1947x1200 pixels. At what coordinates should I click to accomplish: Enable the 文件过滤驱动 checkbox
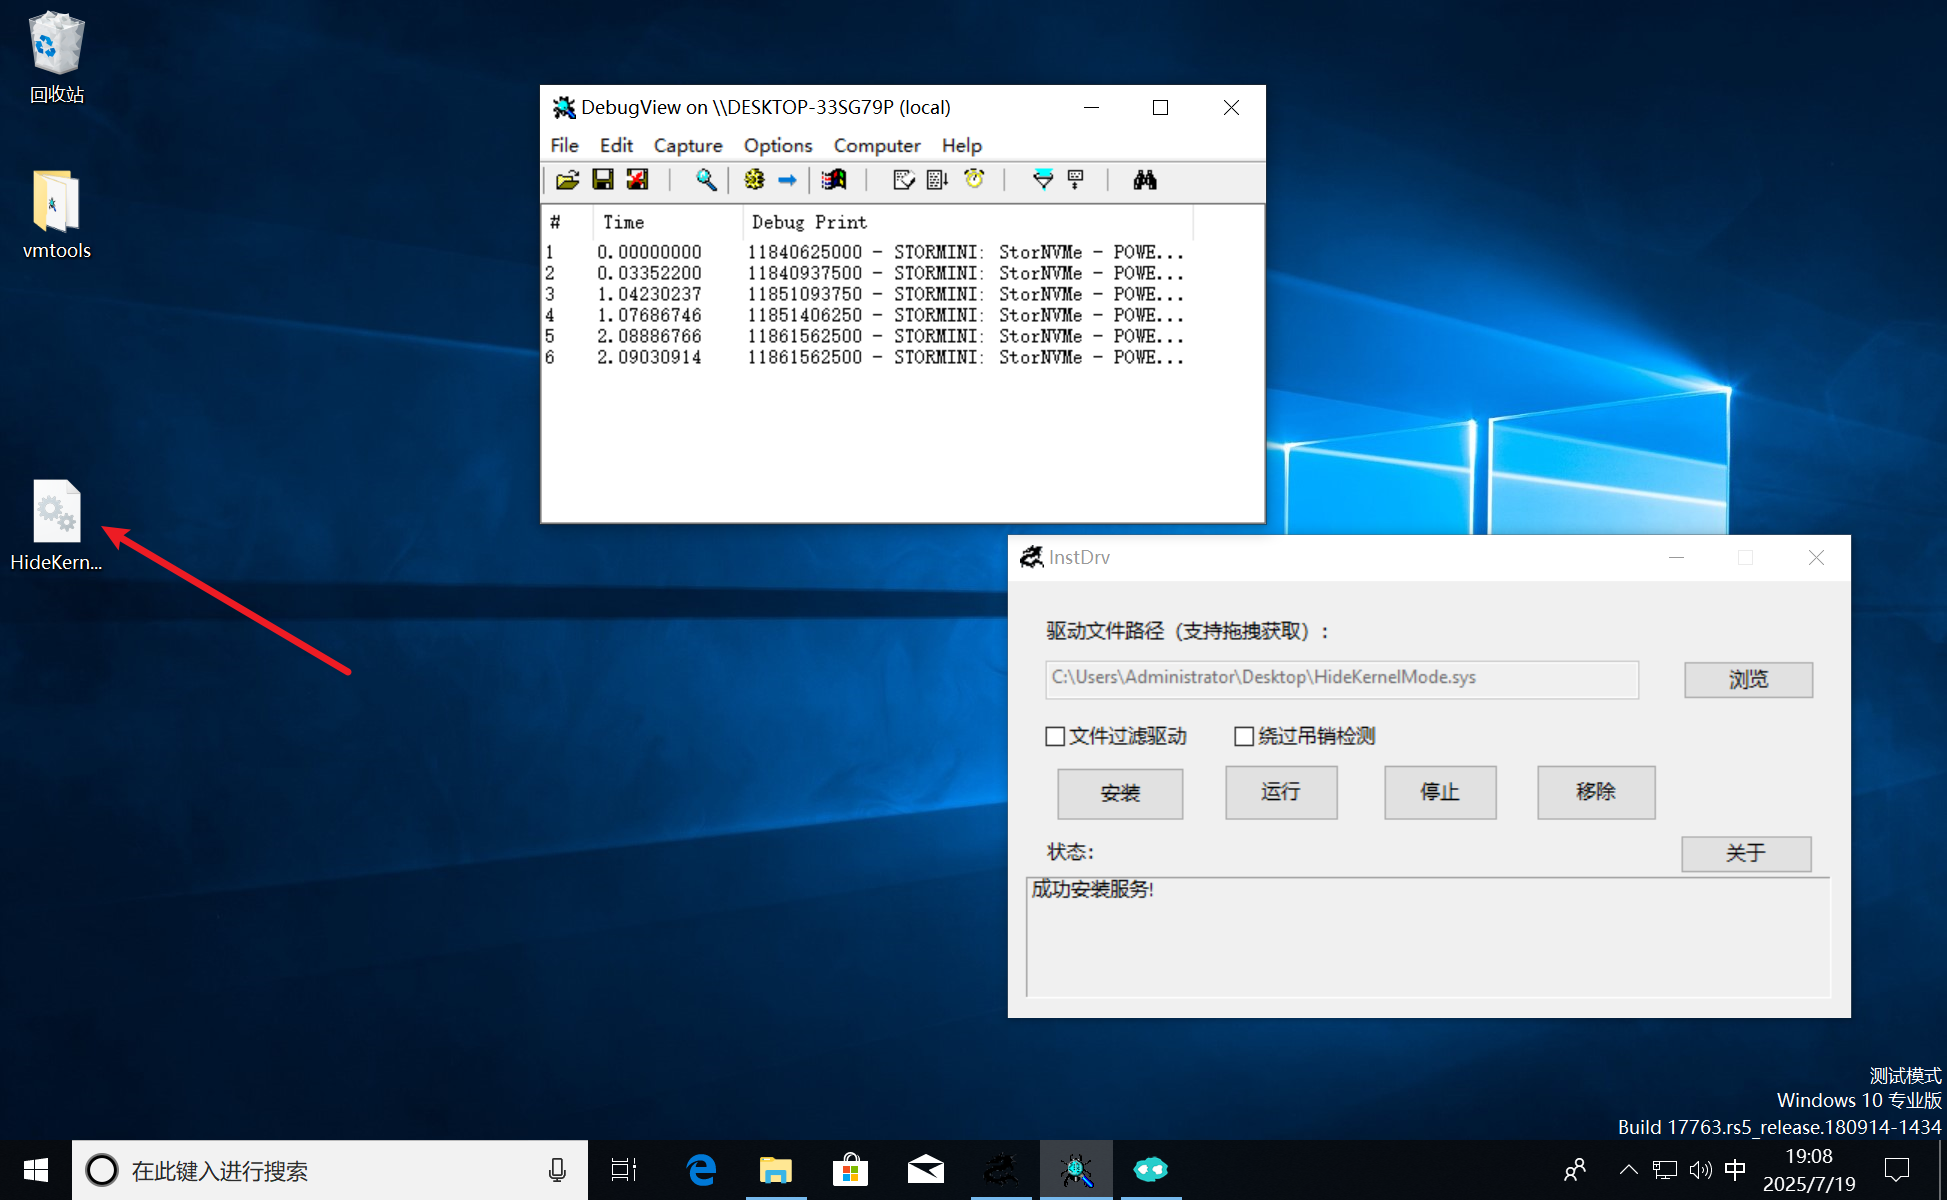[x=1055, y=737]
